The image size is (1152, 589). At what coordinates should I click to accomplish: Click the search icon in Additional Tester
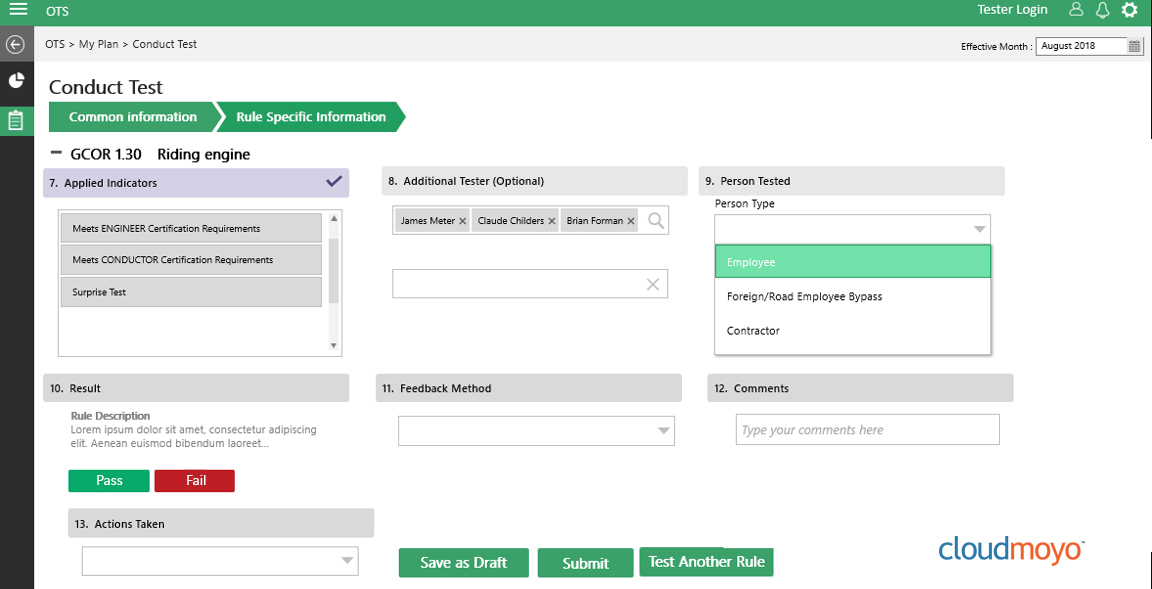click(656, 221)
